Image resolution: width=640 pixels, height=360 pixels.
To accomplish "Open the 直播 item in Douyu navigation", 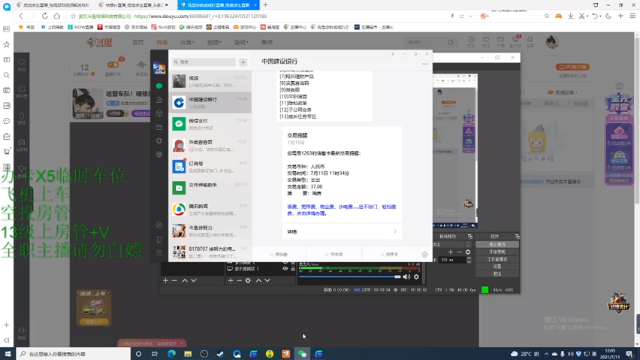I will click(x=162, y=42).
